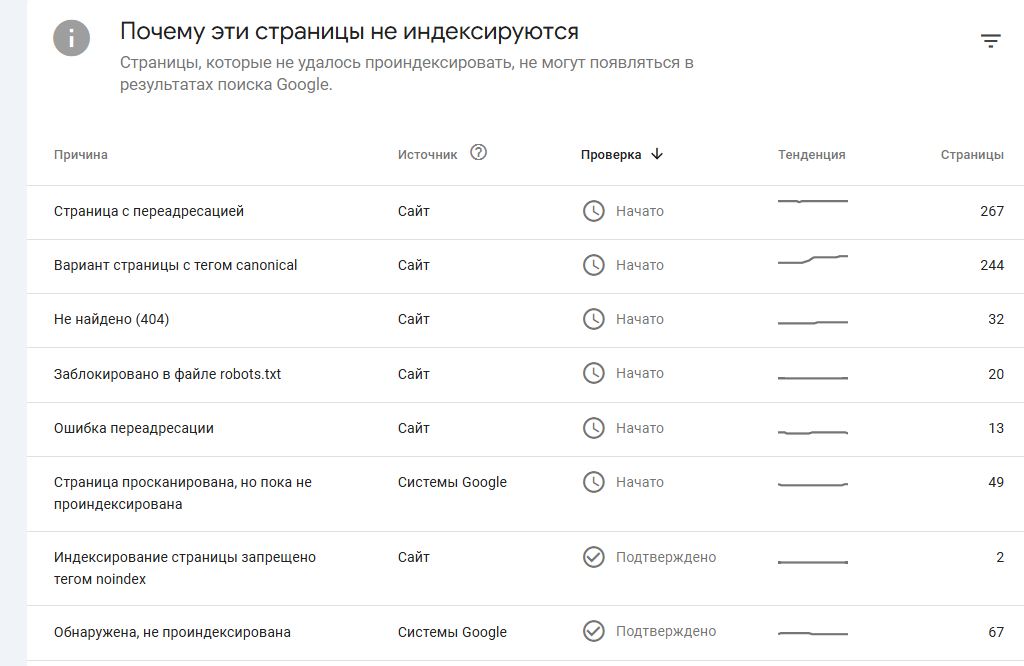Open Вариант страницы с тегом canonical row
This screenshot has height=666, width=1024.
pyautogui.click(x=176, y=265)
